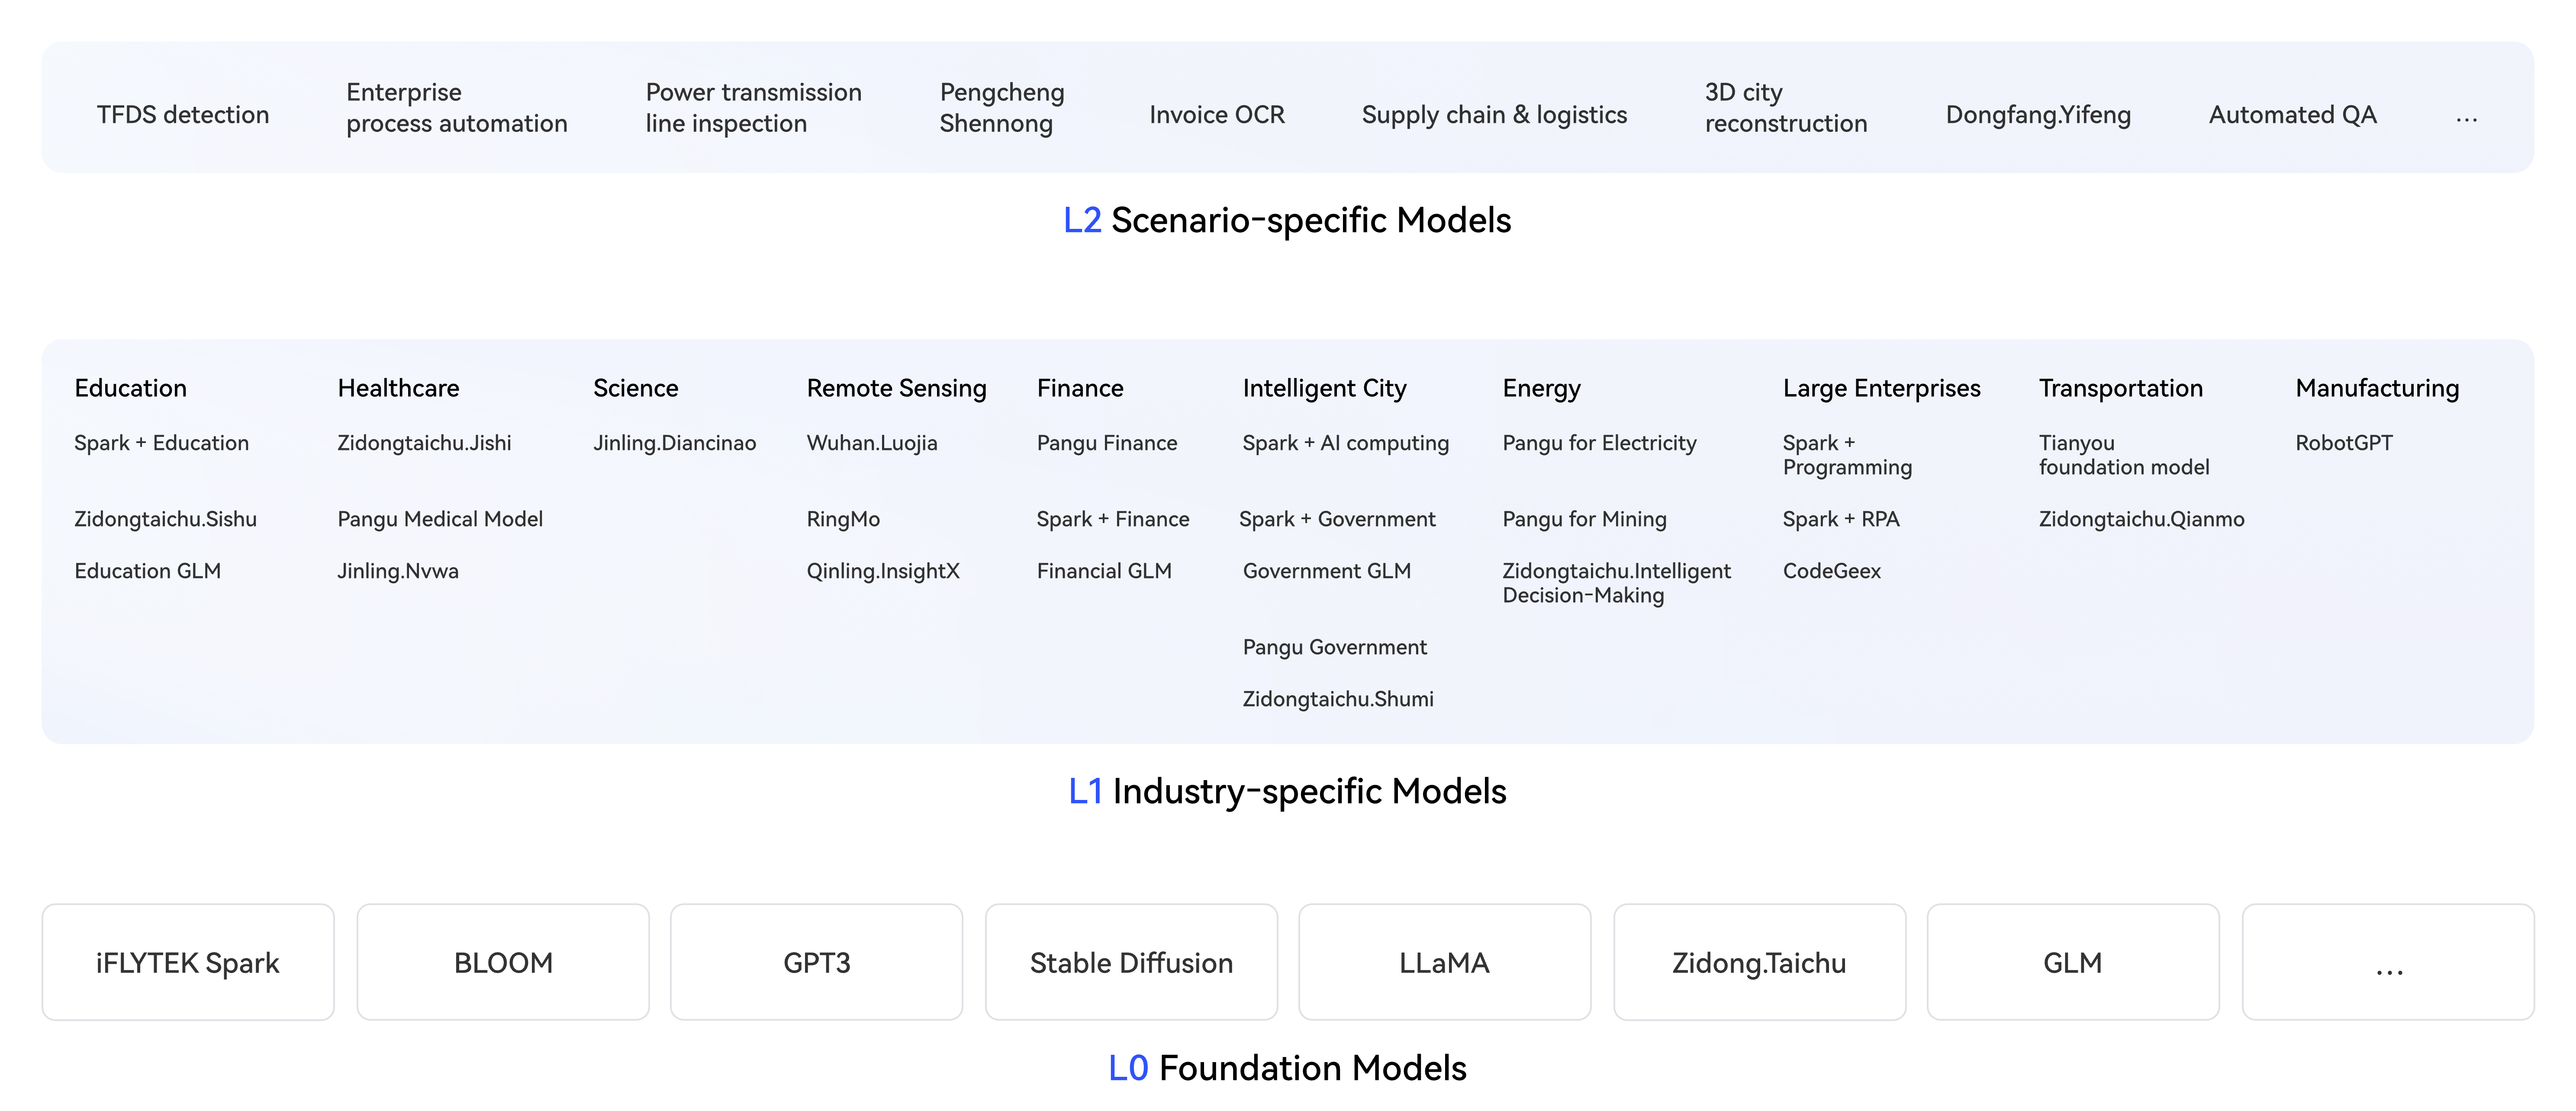Select the LLaMA foundation model box
2576x1111 pixels.
click(1444, 962)
